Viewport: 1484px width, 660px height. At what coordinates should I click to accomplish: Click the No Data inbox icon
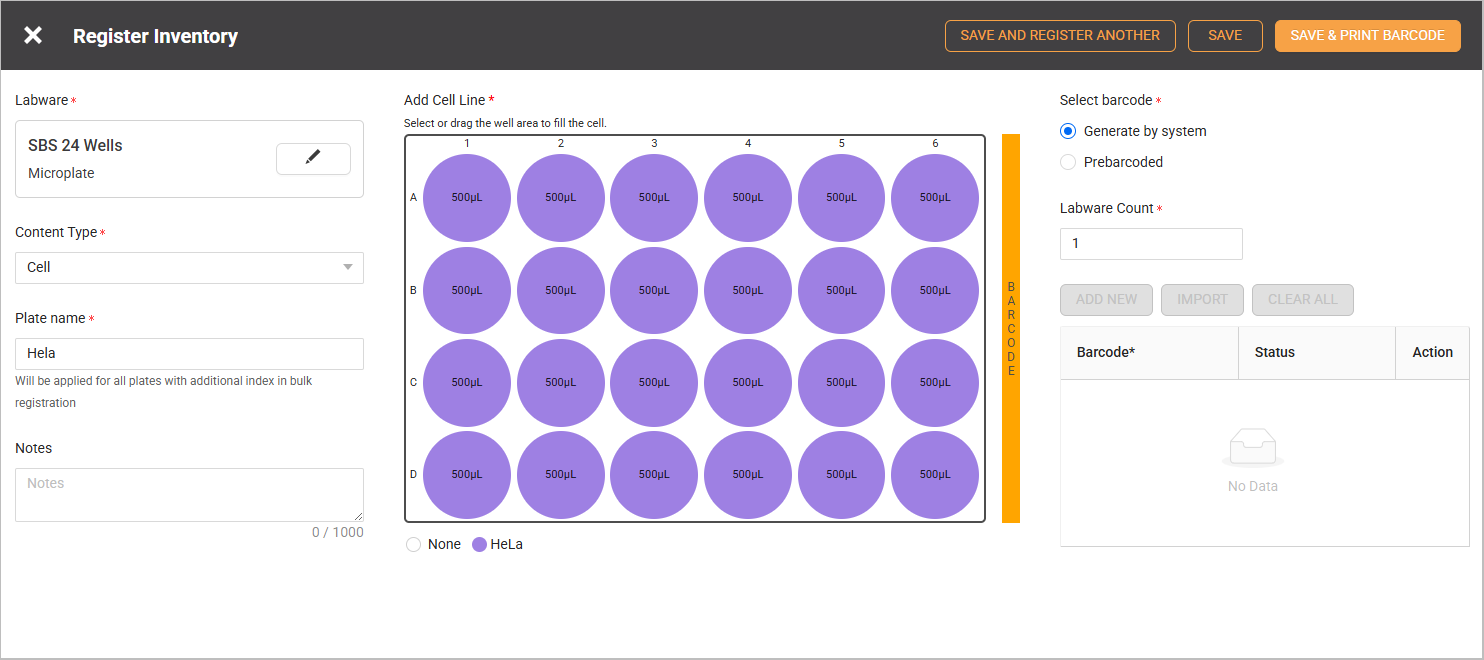(x=1252, y=448)
